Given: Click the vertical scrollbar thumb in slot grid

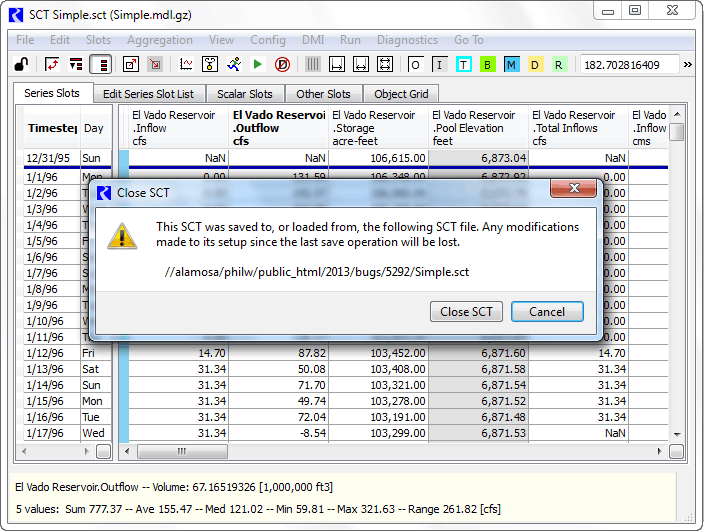Looking at the screenshot, I should (677, 132).
